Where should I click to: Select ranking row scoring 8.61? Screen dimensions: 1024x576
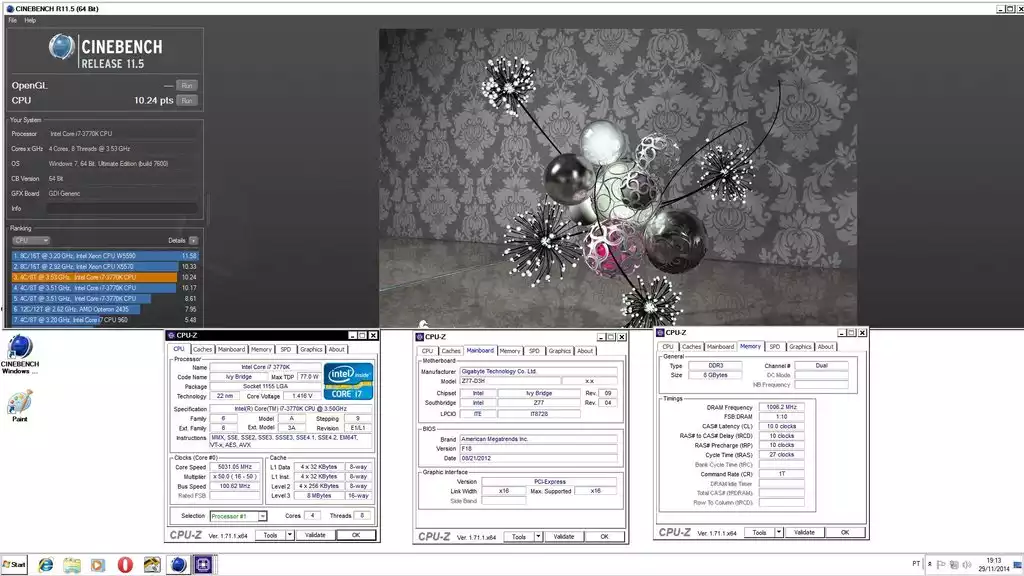click(105, 298)
